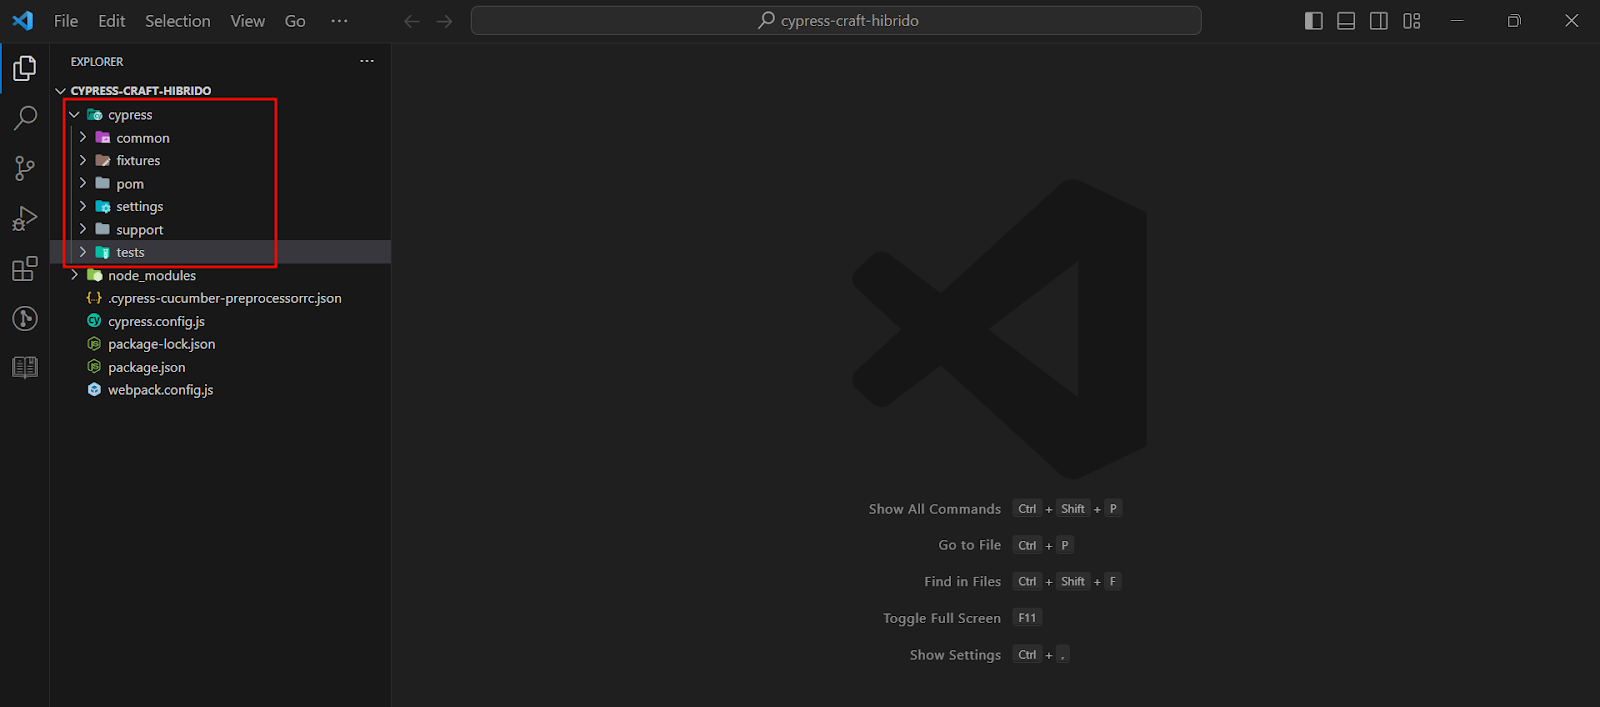
Task: Open the View menu
Action: (248, 21)
